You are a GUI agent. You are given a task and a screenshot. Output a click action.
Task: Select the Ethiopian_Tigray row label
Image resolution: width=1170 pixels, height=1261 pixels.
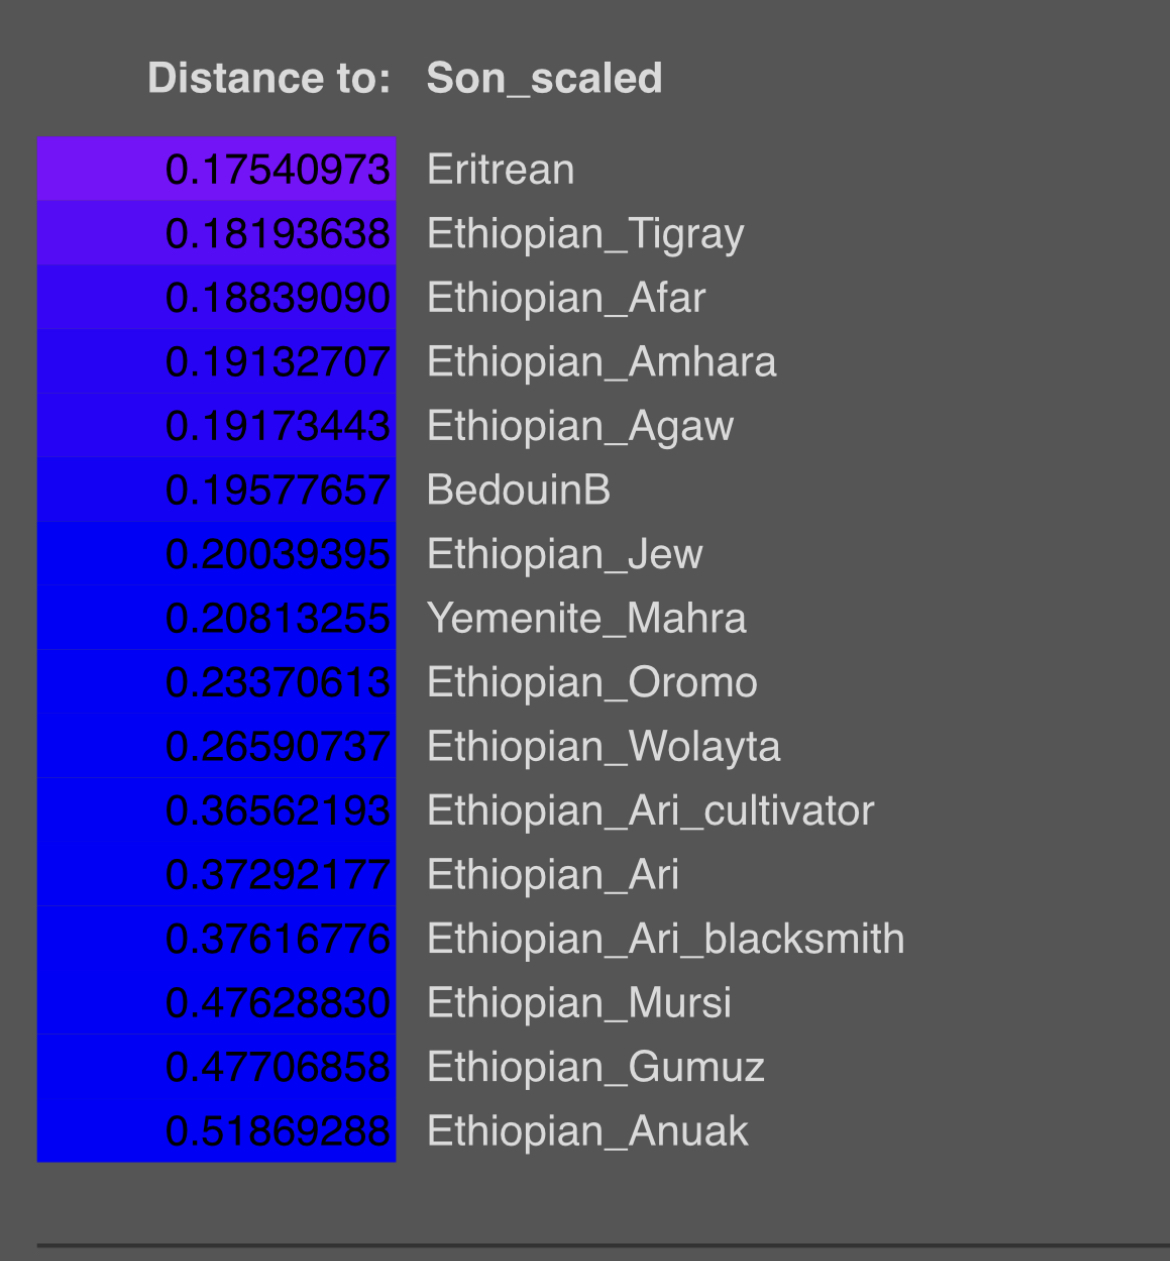click(x=585, y=234)
